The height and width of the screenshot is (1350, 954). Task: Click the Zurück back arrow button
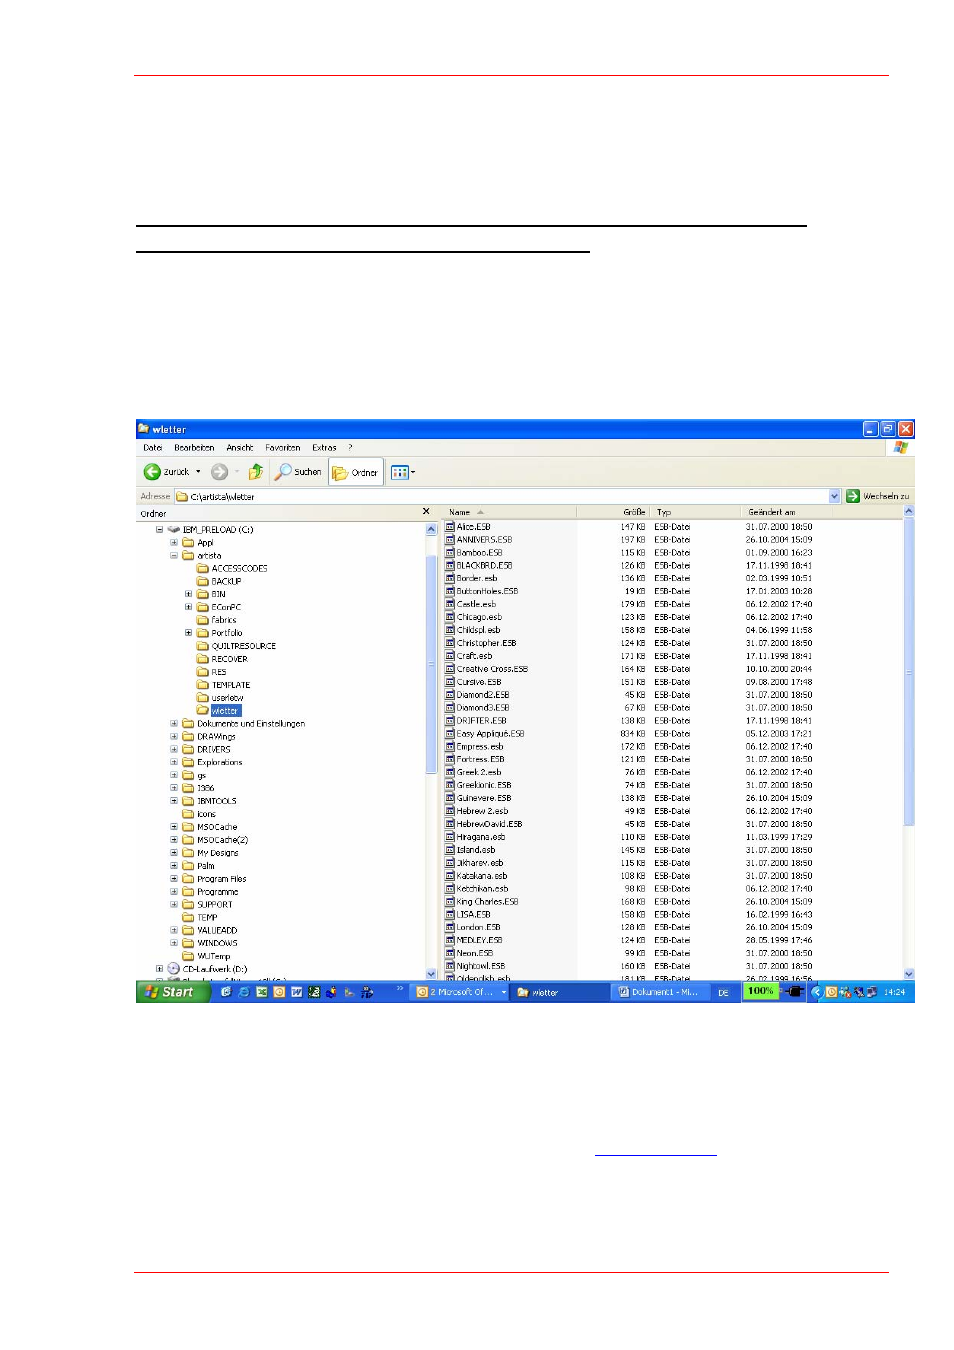(166, 472)
